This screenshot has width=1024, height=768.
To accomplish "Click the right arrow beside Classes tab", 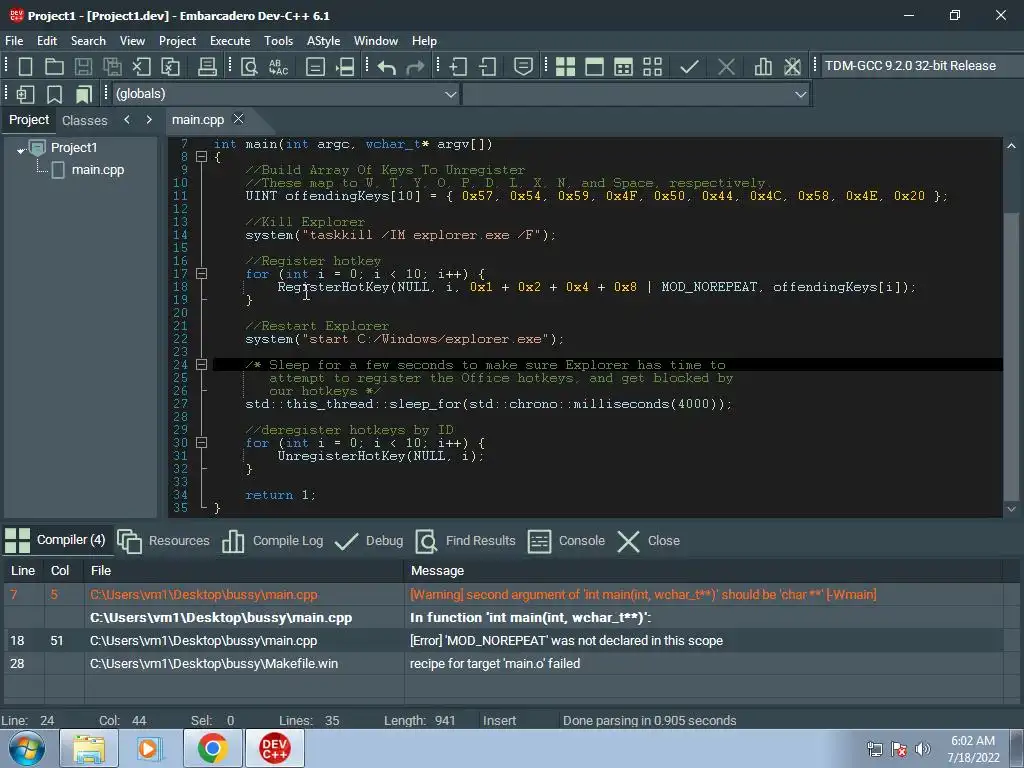I will (x=149, y=120).
